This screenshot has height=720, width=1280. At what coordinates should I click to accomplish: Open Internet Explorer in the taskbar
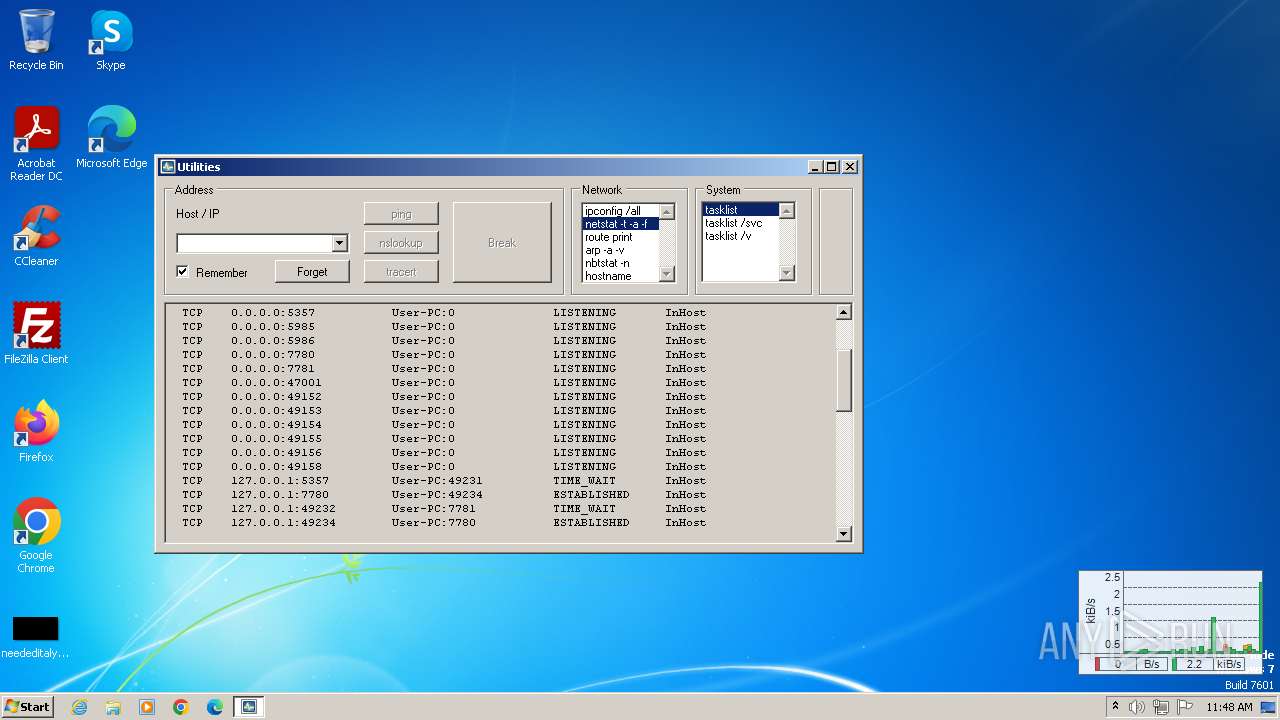coord(79,707)
